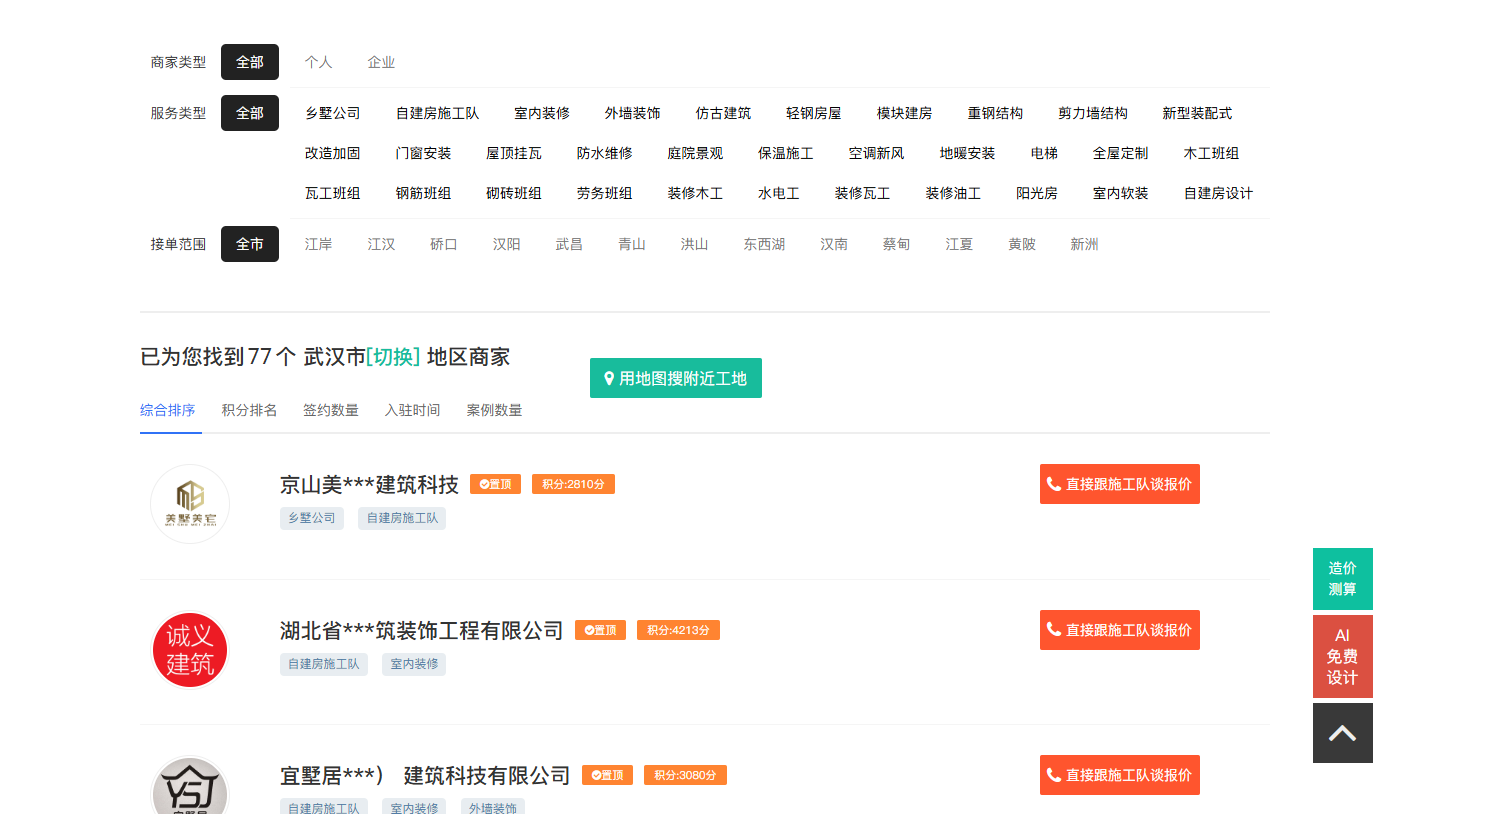Pick 庭院景观 service filter

pos(695,153)
